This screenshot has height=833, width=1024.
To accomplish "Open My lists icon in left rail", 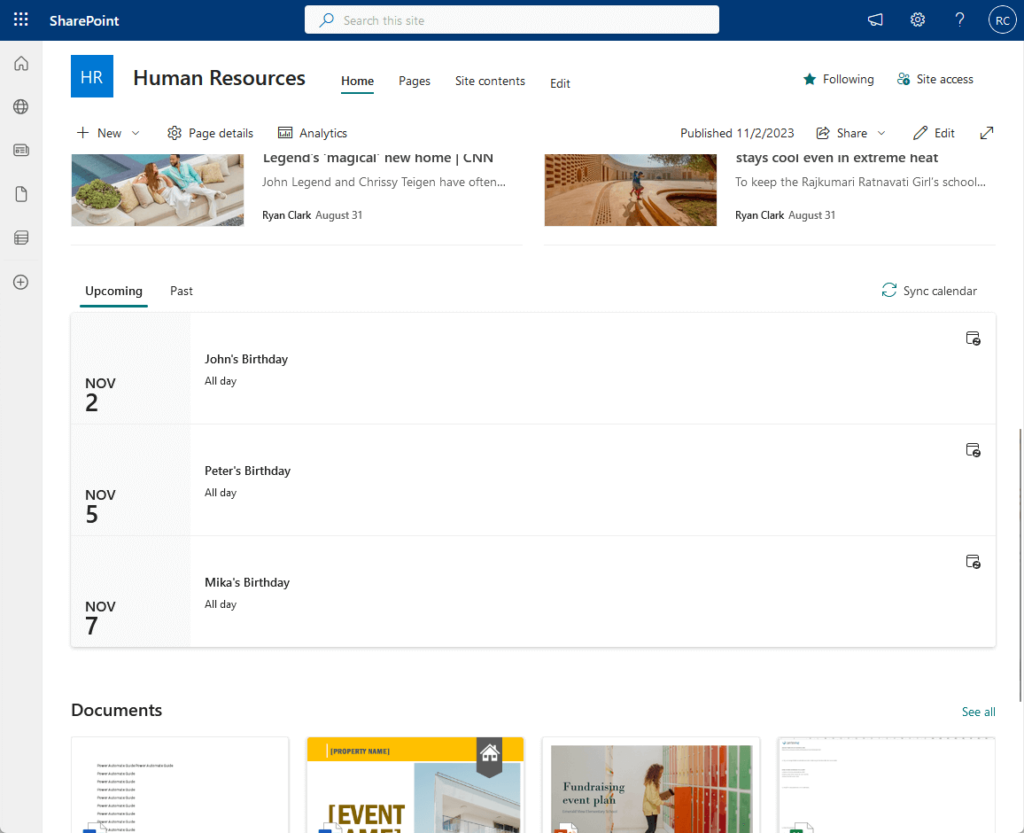I will click(21, 238).
